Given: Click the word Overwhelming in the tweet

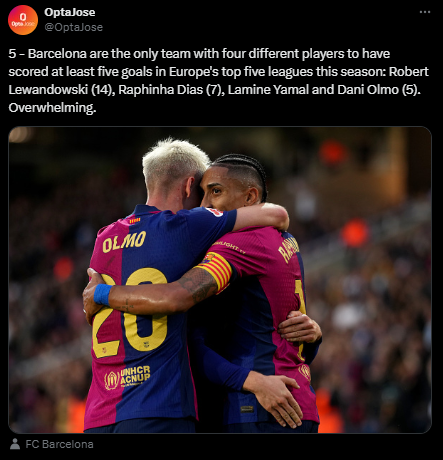Looking at the screenshot, I should (x=52, y=108).
